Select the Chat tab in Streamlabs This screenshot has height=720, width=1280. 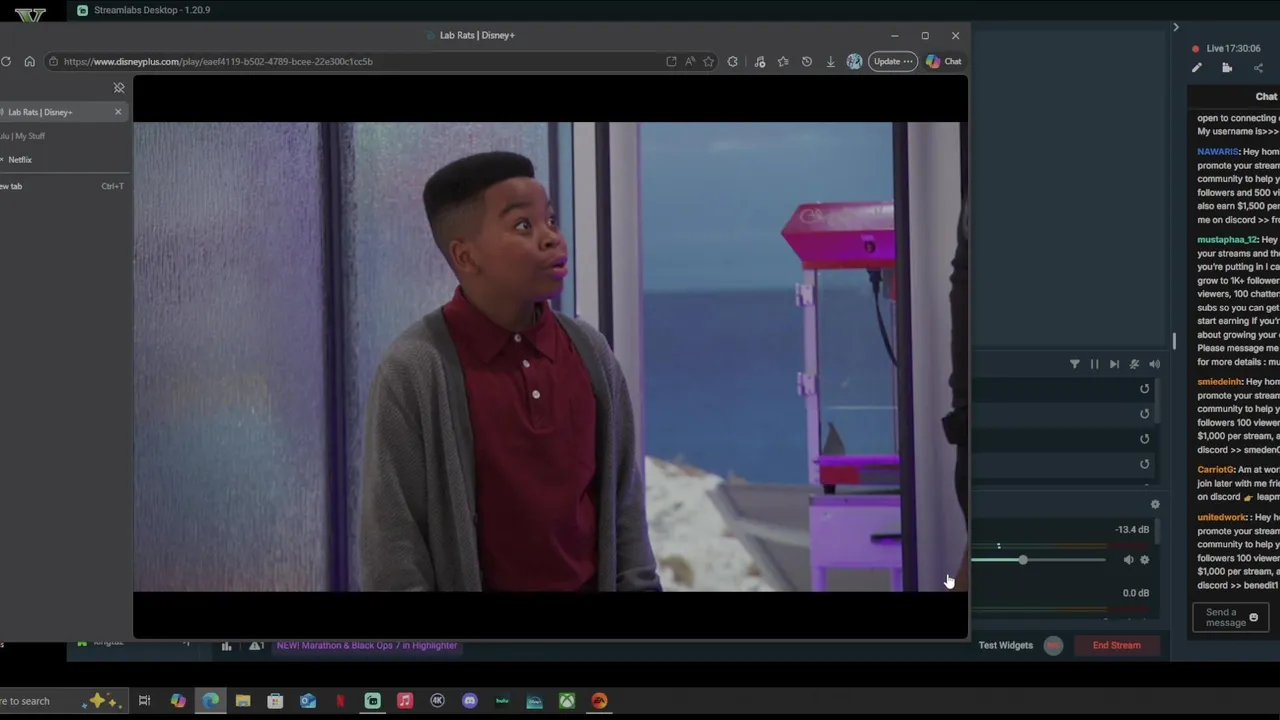(x=1266, y=97)
